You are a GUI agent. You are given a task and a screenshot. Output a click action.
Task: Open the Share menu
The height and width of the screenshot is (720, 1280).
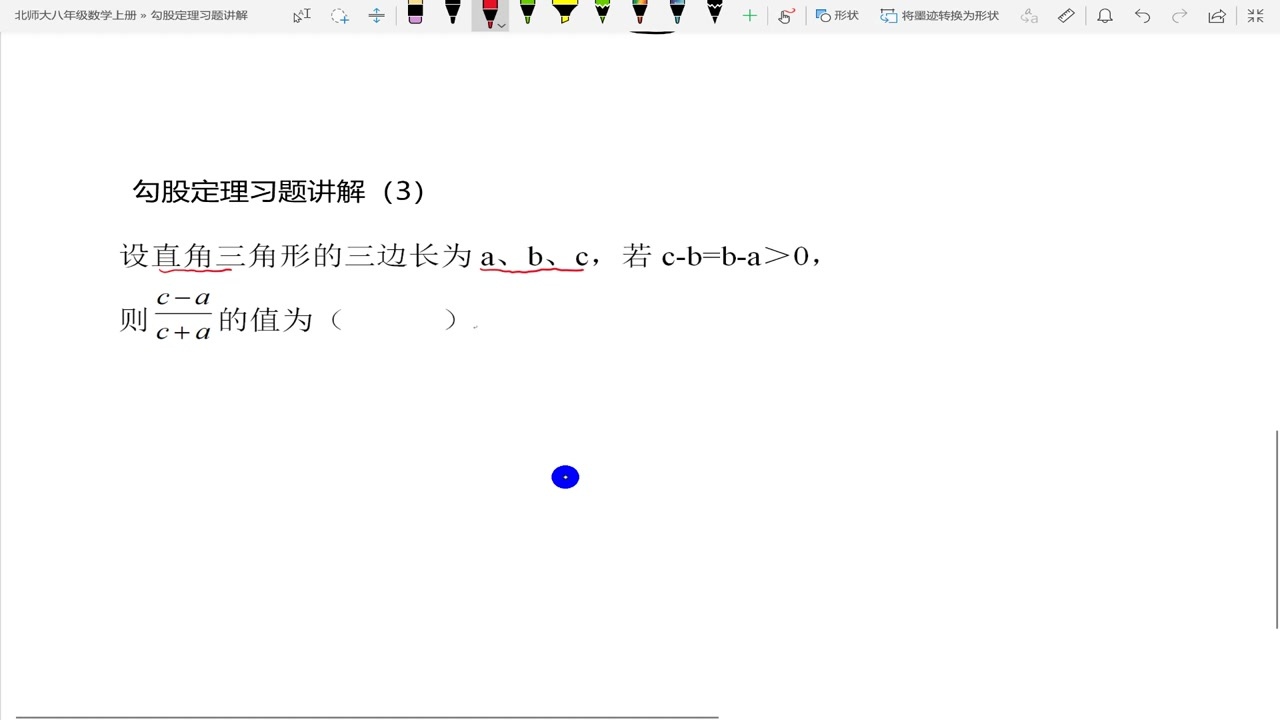tap(1217, 15)
